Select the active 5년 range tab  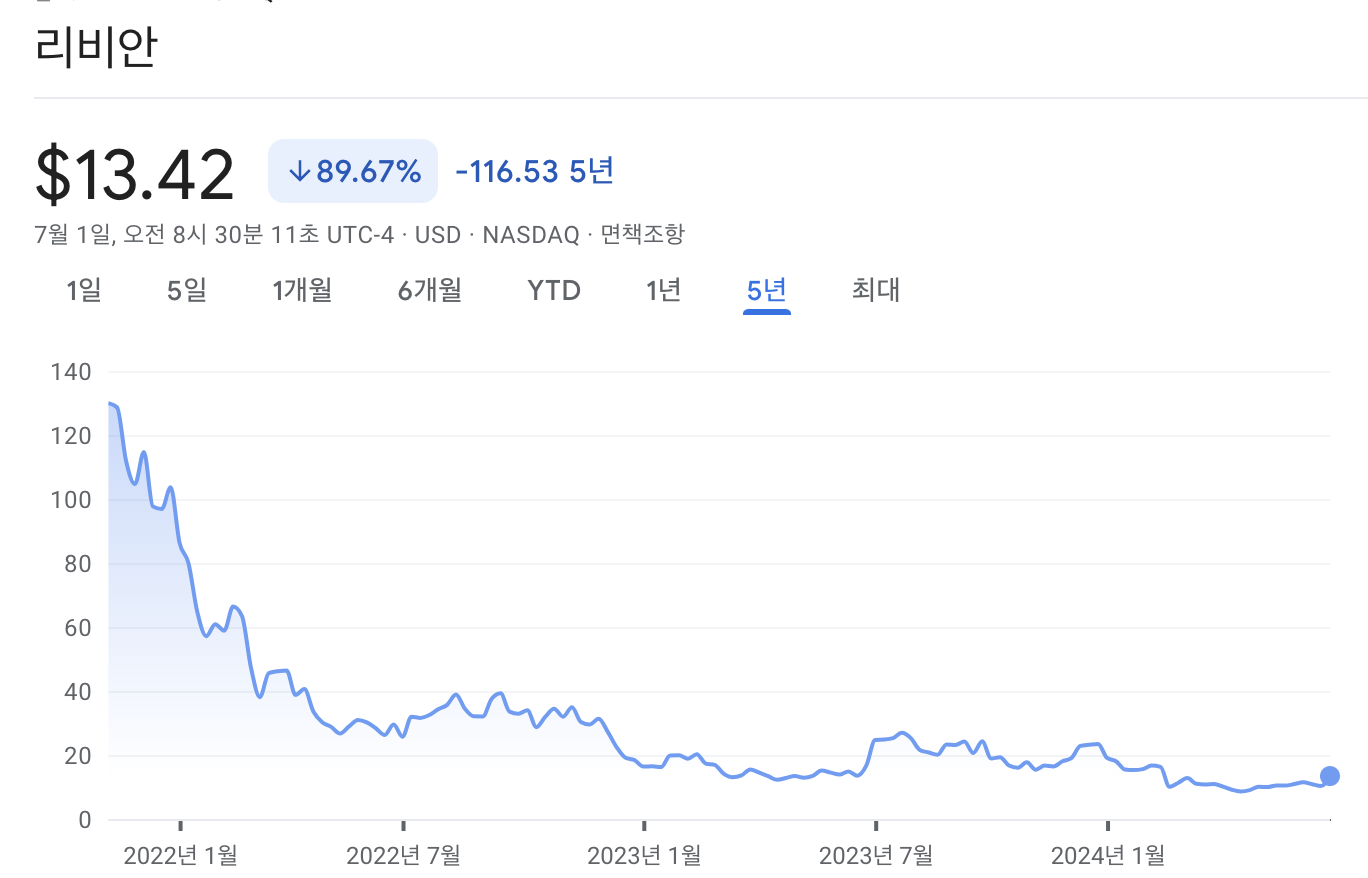[767, 291]
